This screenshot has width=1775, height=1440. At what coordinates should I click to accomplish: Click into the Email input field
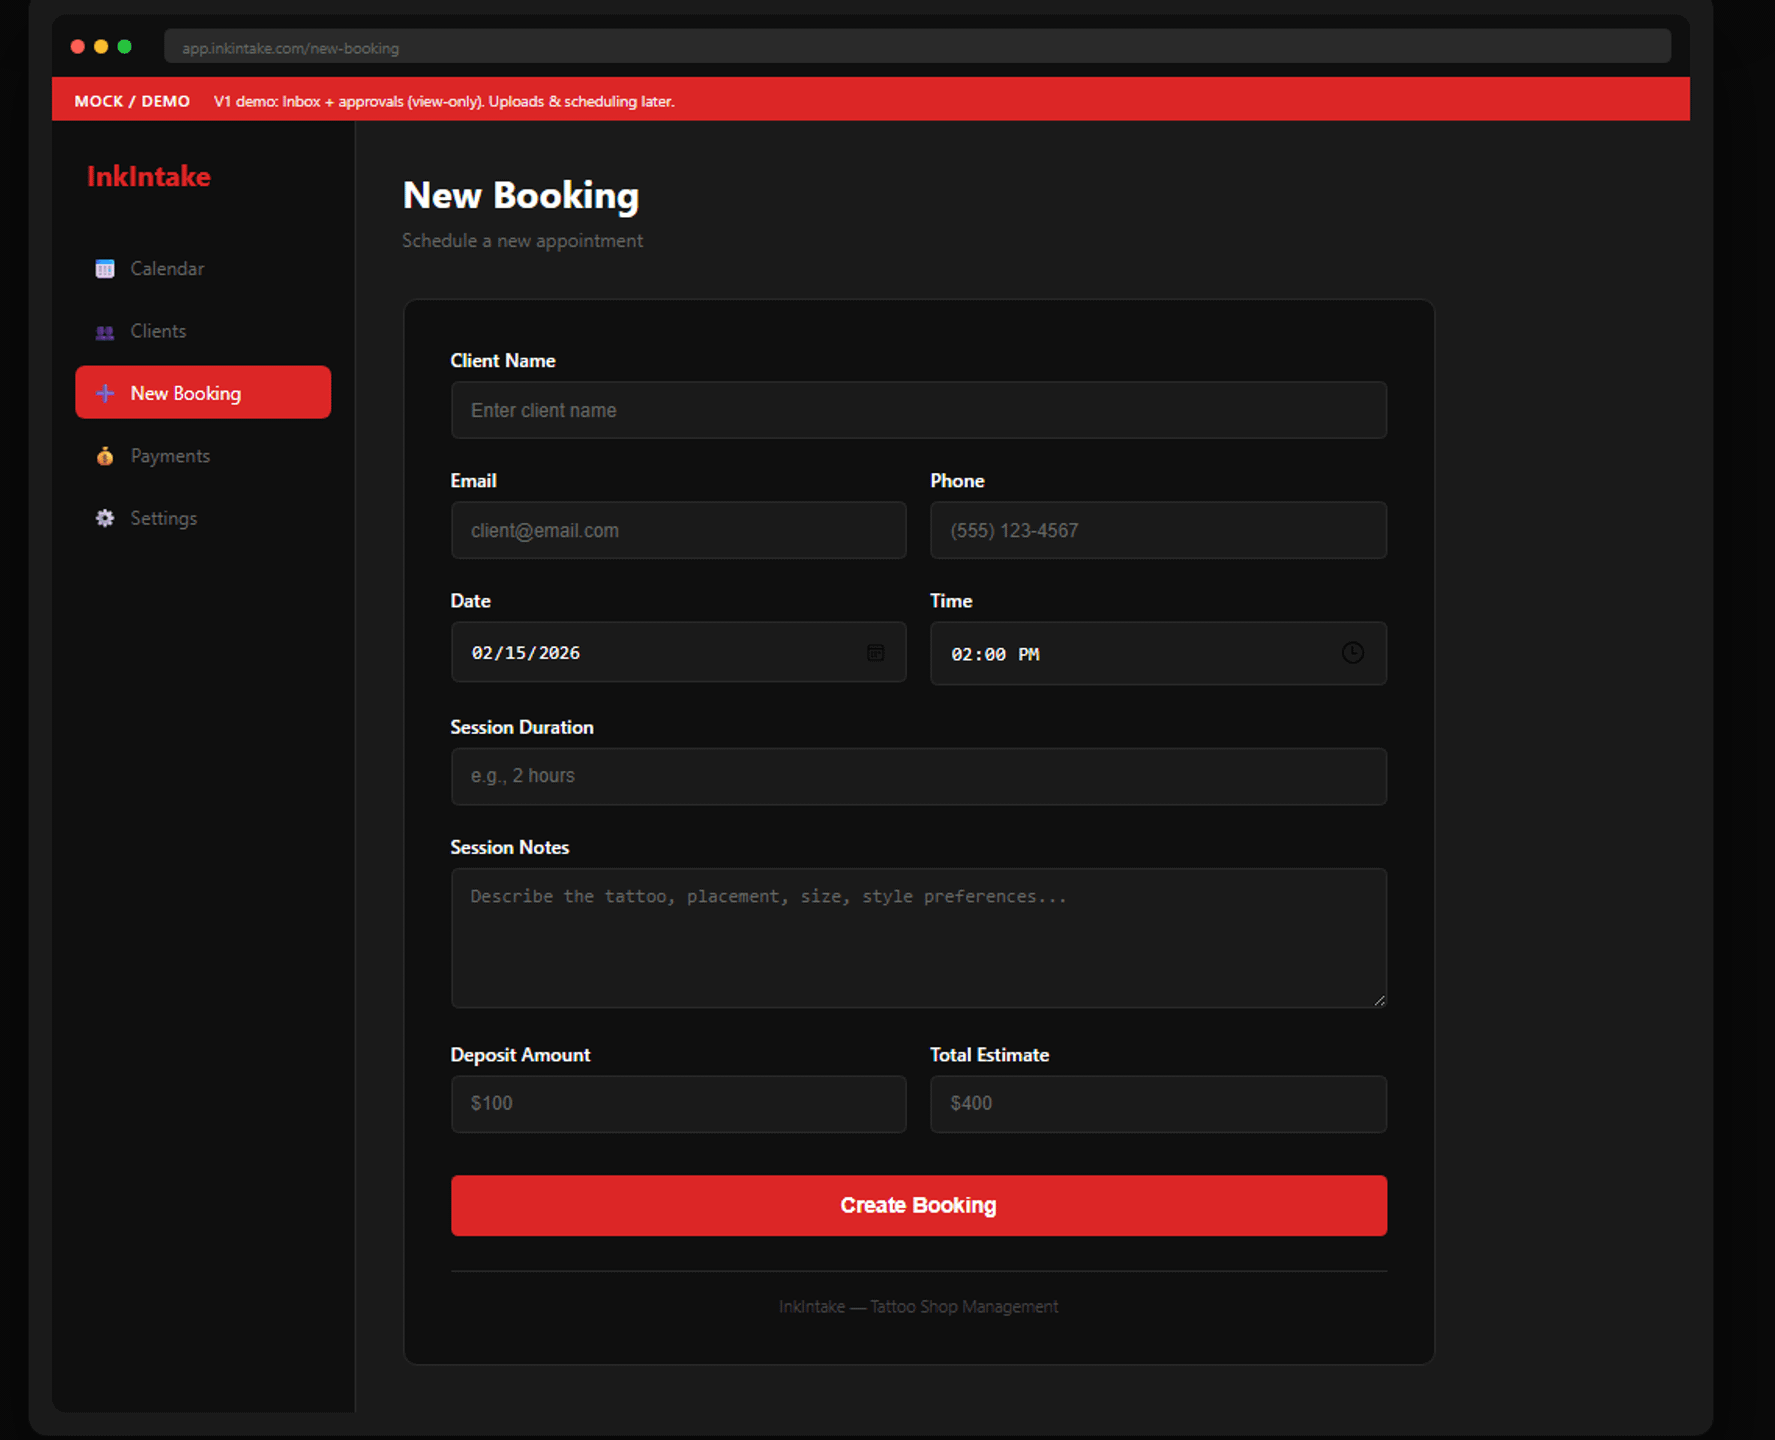tap(678, 530)
